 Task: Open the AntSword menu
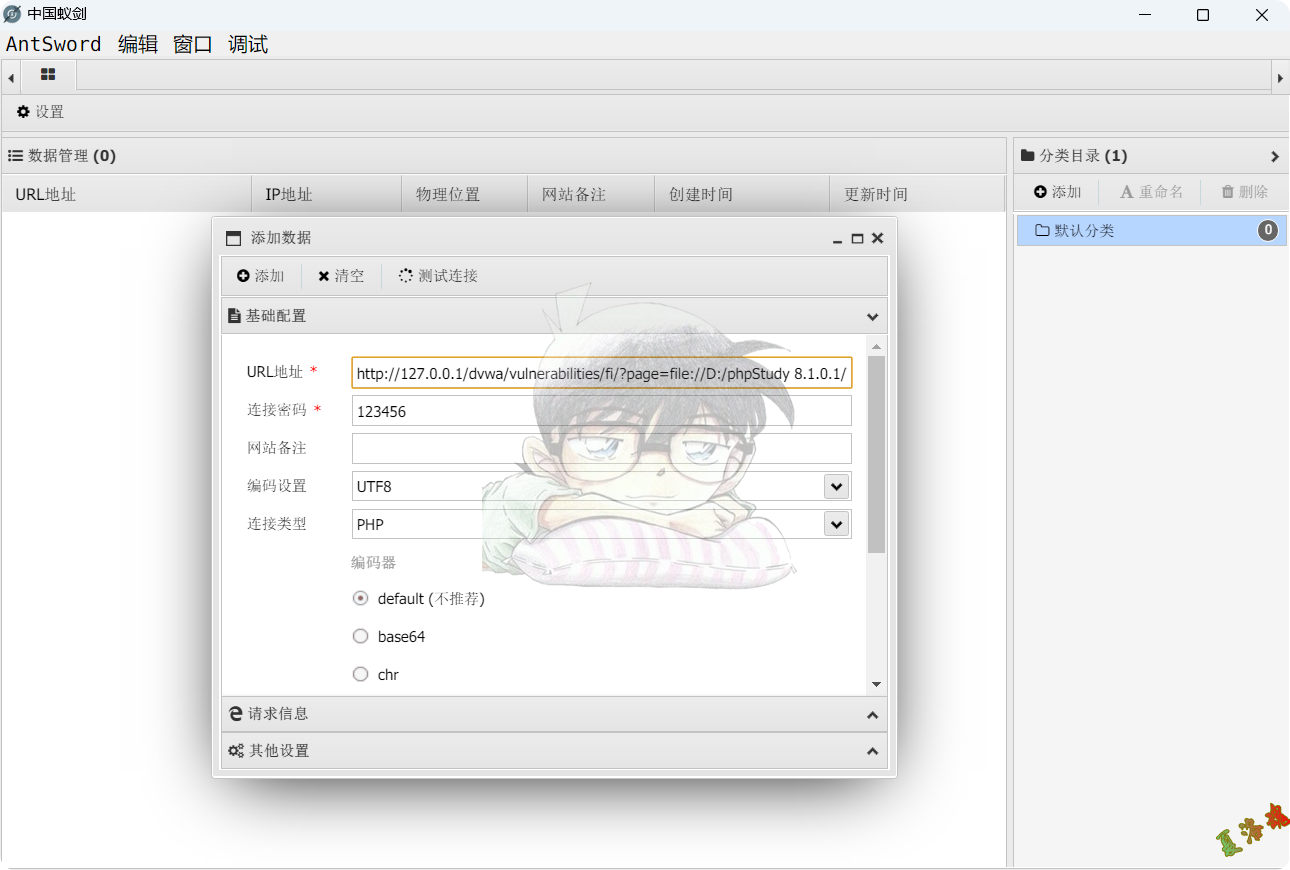tap(54, 44)
